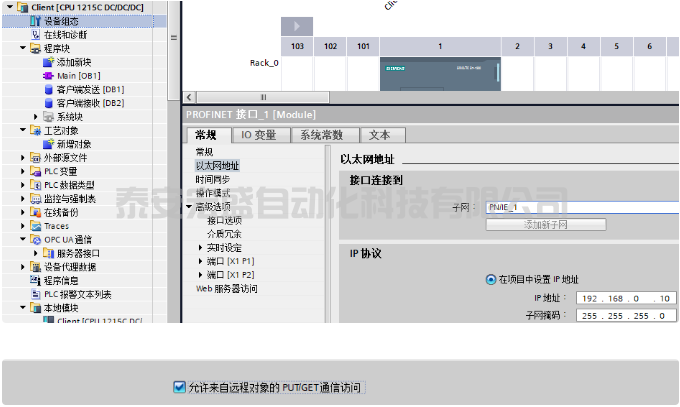Open 客户端发送 [DB1] data block
This screenshot has width=680, height=407.
point(48,89)
